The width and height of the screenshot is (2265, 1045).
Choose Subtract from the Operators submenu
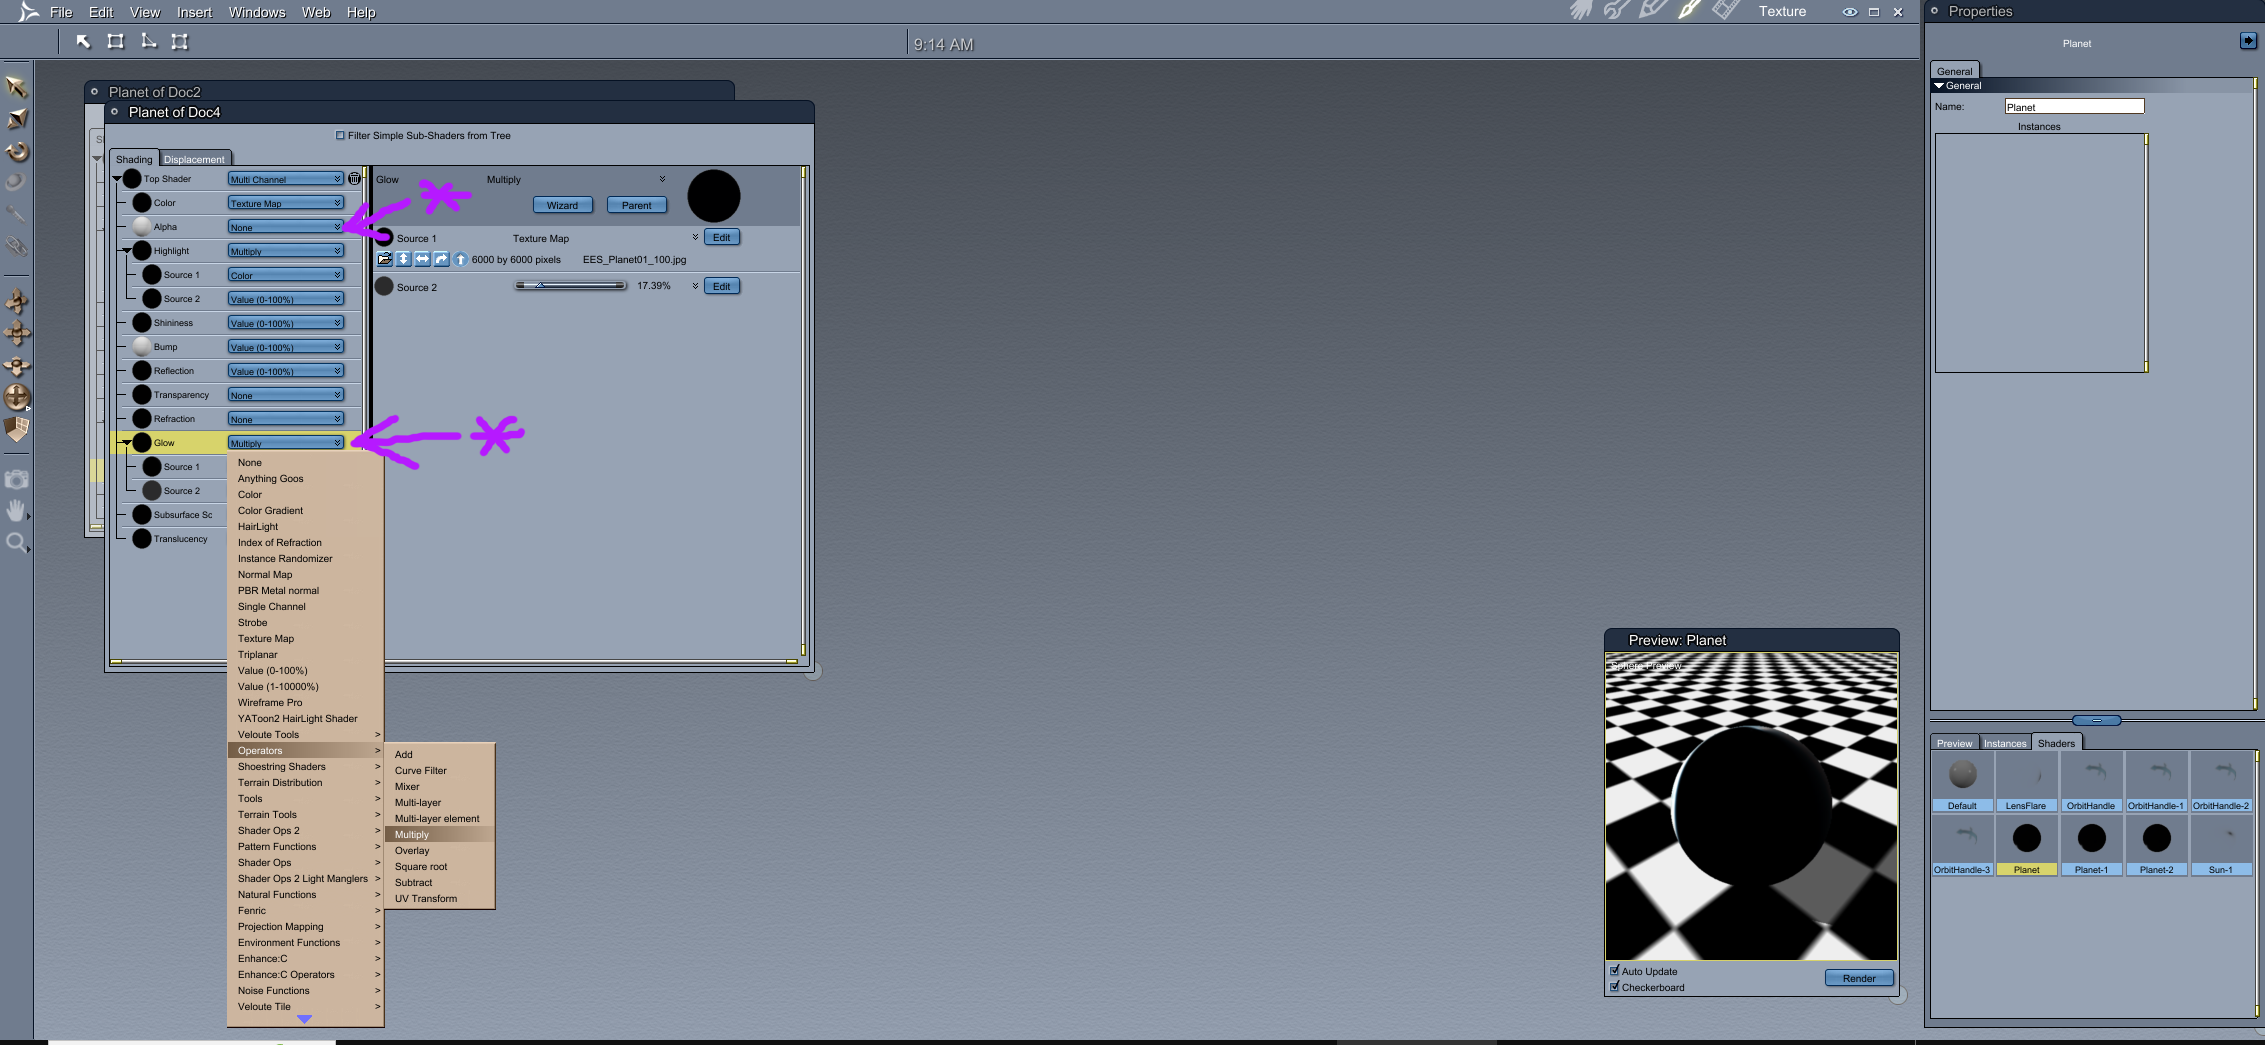(440, 882)
